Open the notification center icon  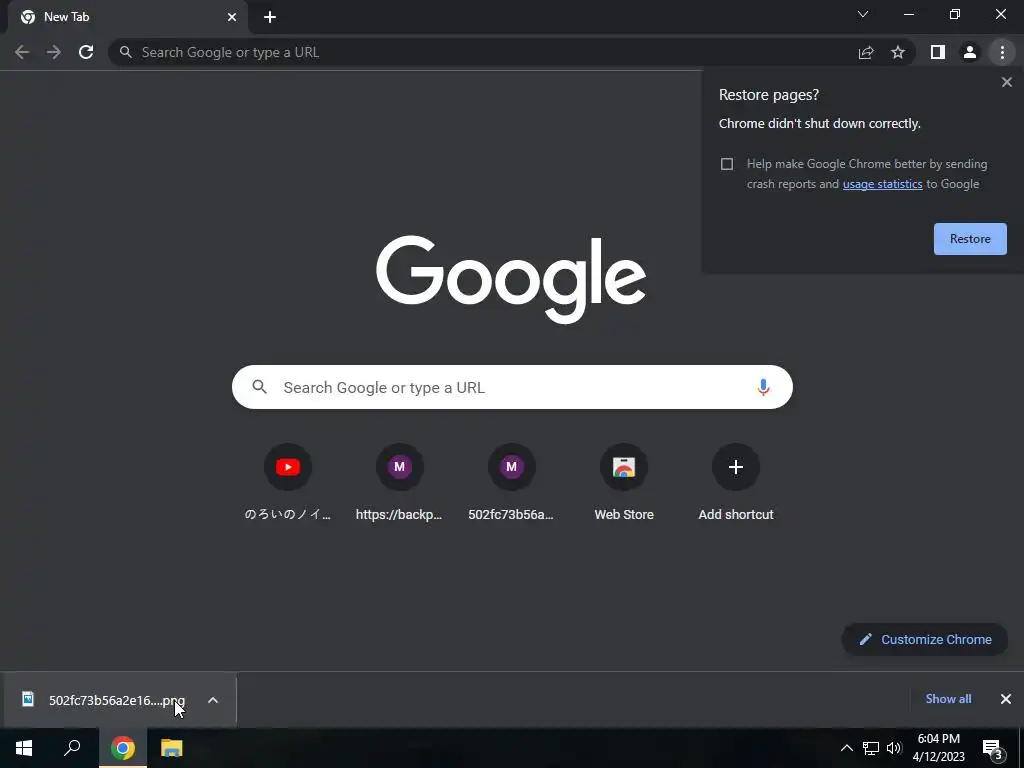click(992, 749)
